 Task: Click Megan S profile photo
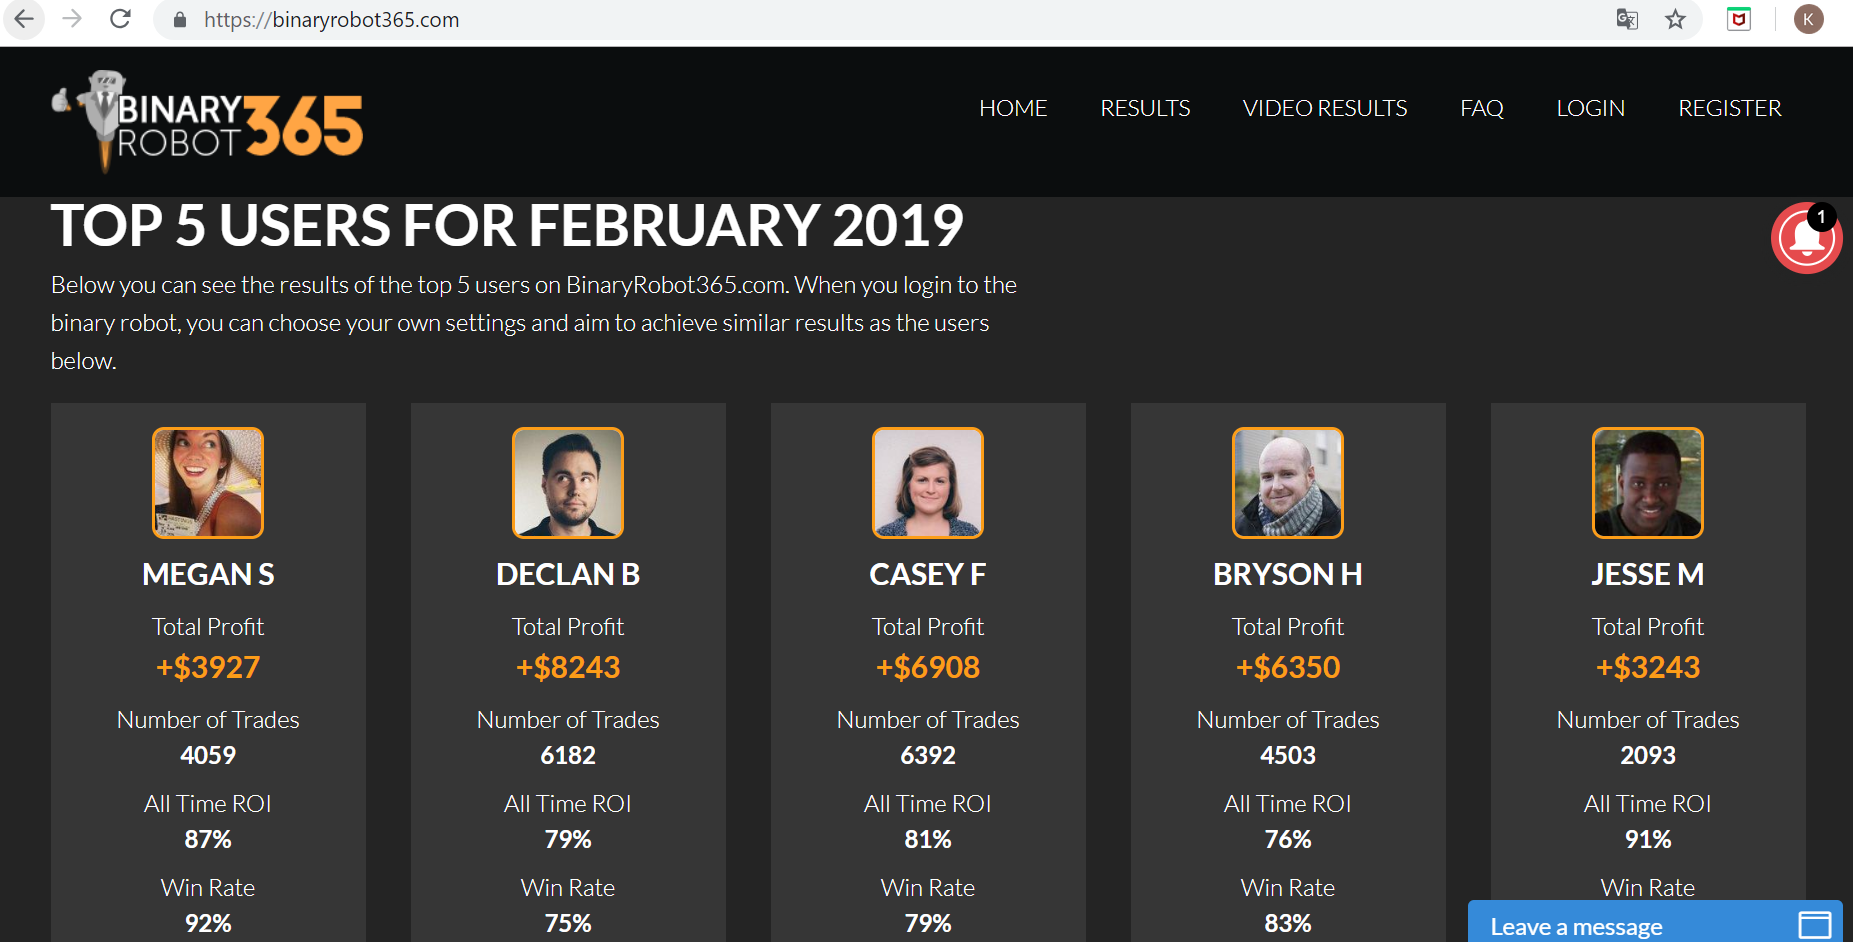[208, 483]
